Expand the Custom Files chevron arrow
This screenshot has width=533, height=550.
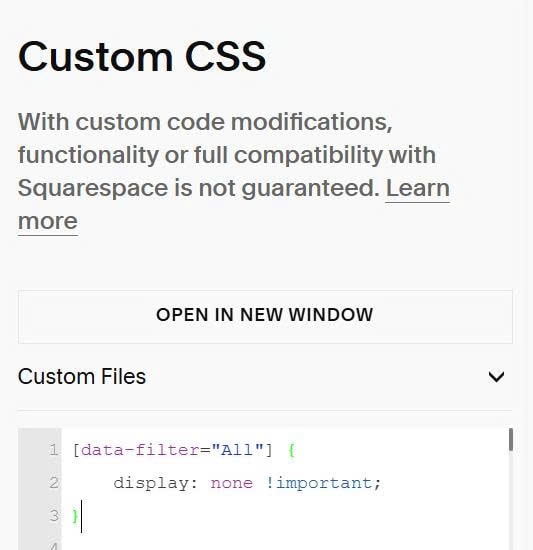tap(496, 377)
